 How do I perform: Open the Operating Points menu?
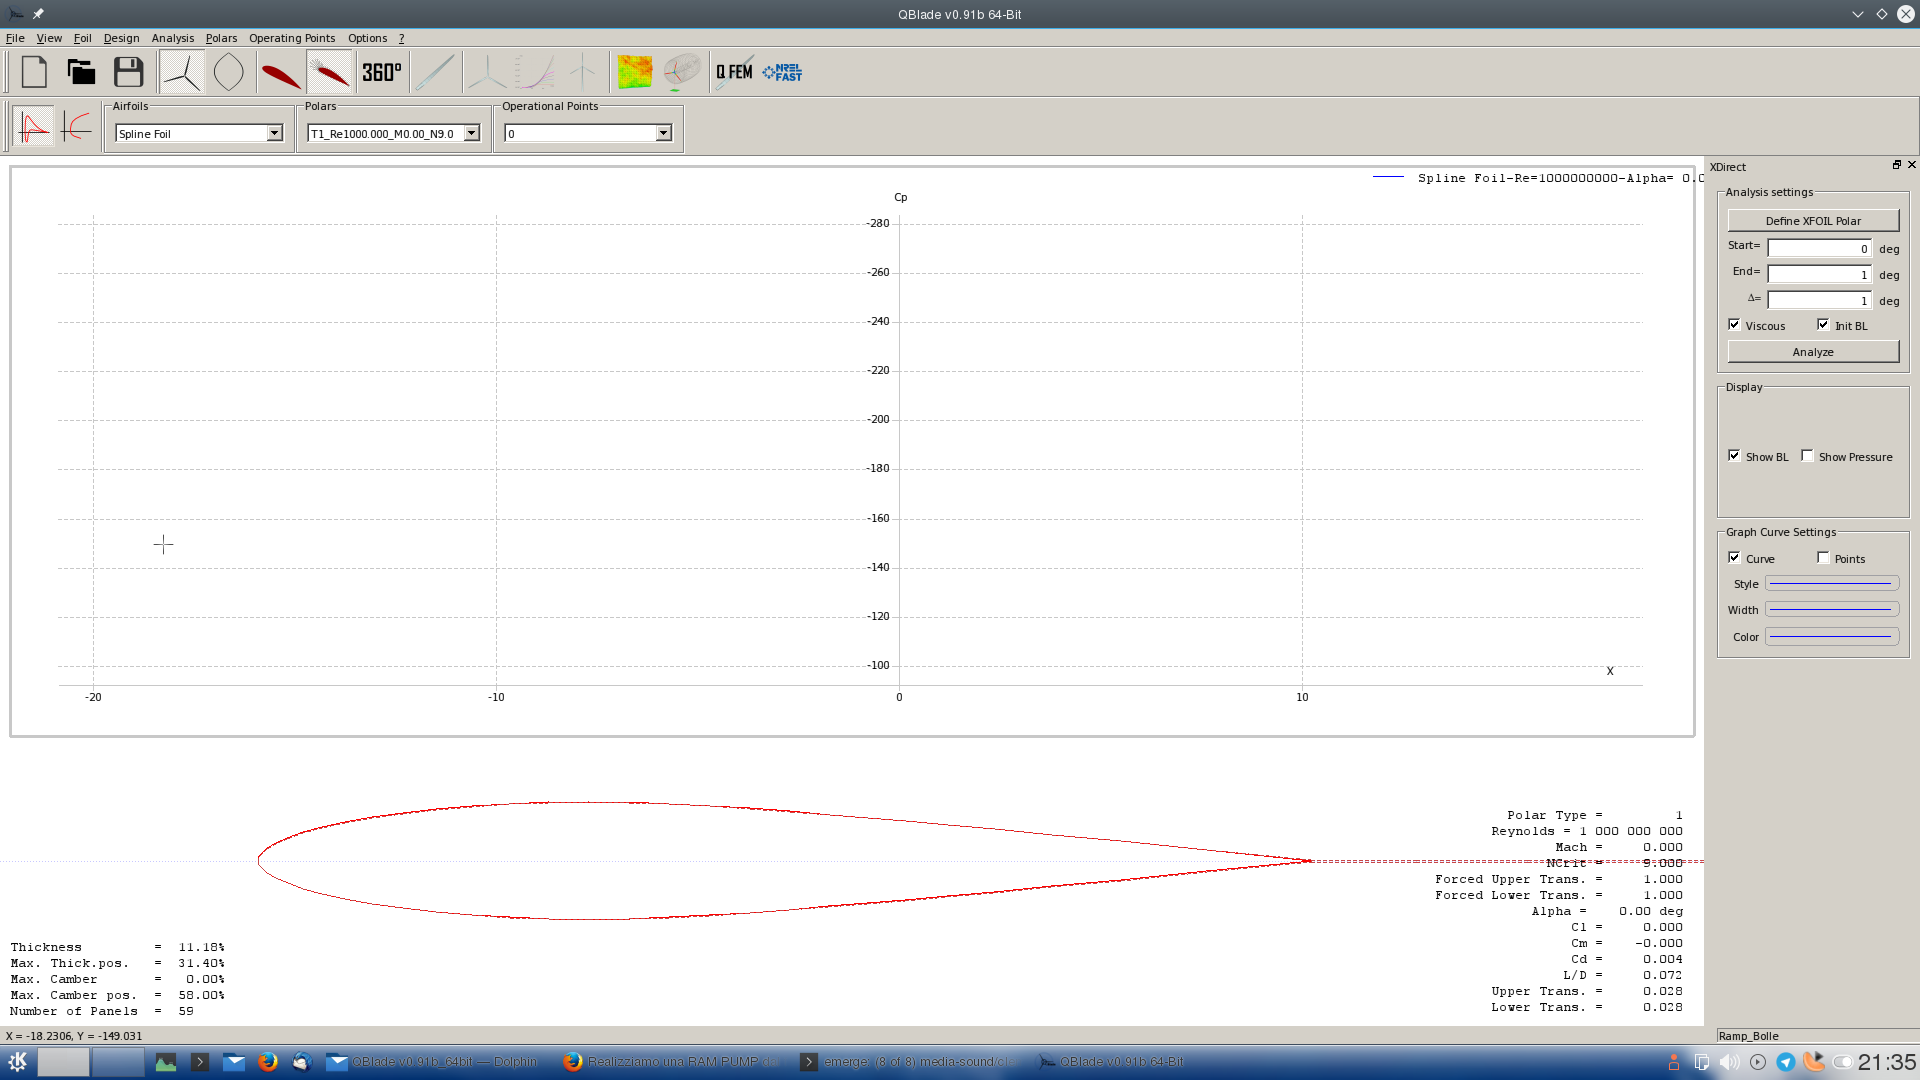tap(292, 38)
